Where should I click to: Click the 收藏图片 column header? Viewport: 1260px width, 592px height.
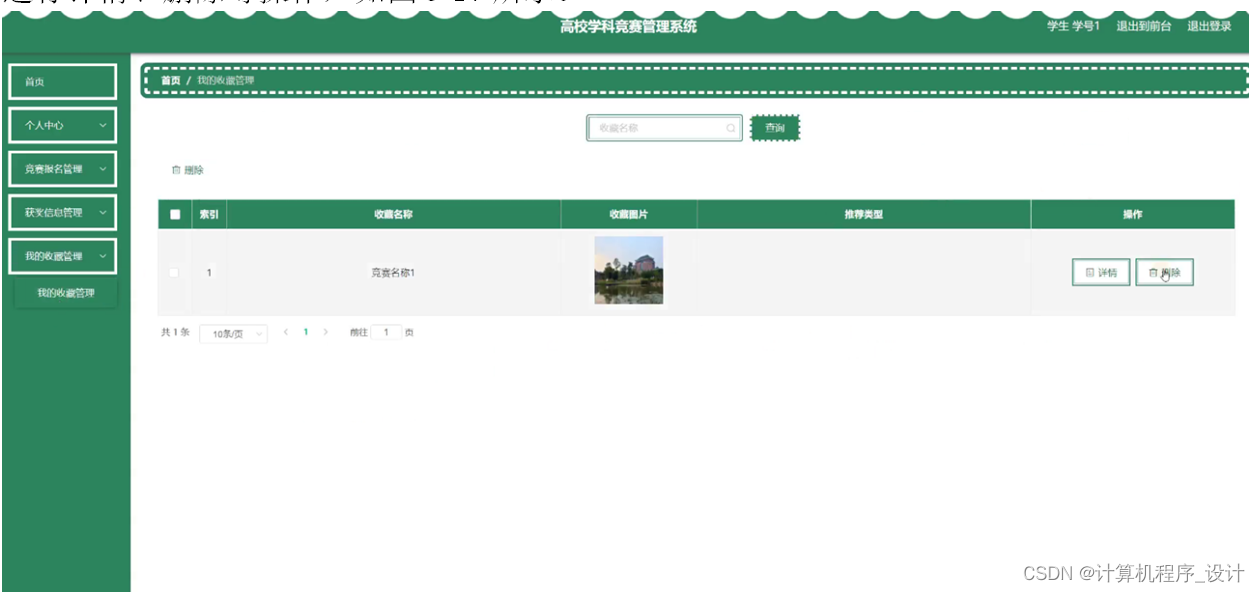[x=629, y=214]
